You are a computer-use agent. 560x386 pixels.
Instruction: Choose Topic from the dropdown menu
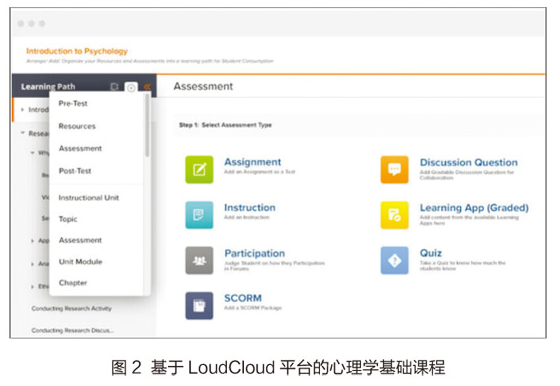[x=68, y=219]
